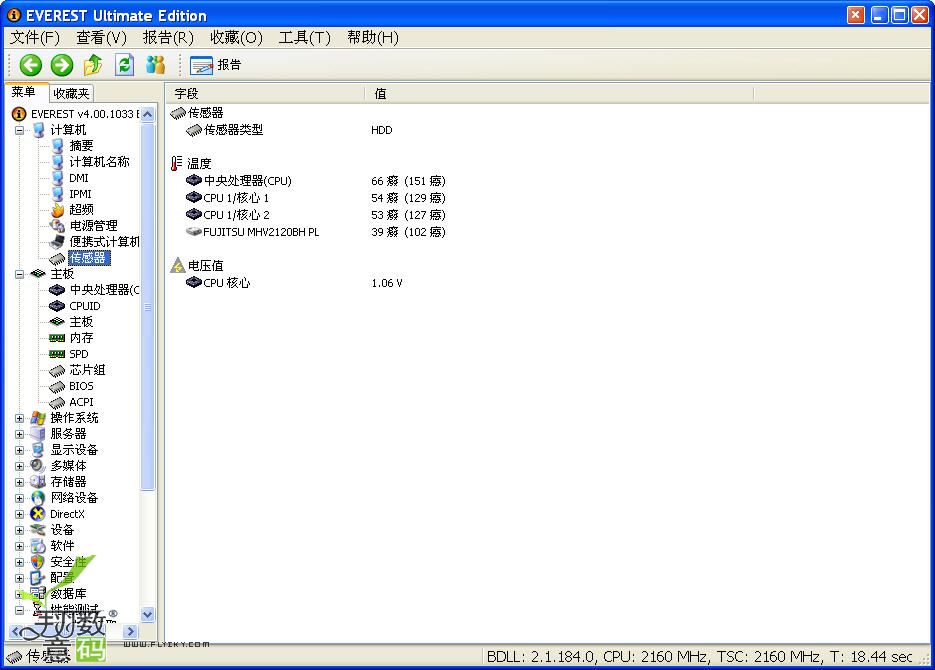Image resolution: width=935 pixels, height=670 pixels.
Task: Expand the 服务器 tree node
Action: pos(20,435)
